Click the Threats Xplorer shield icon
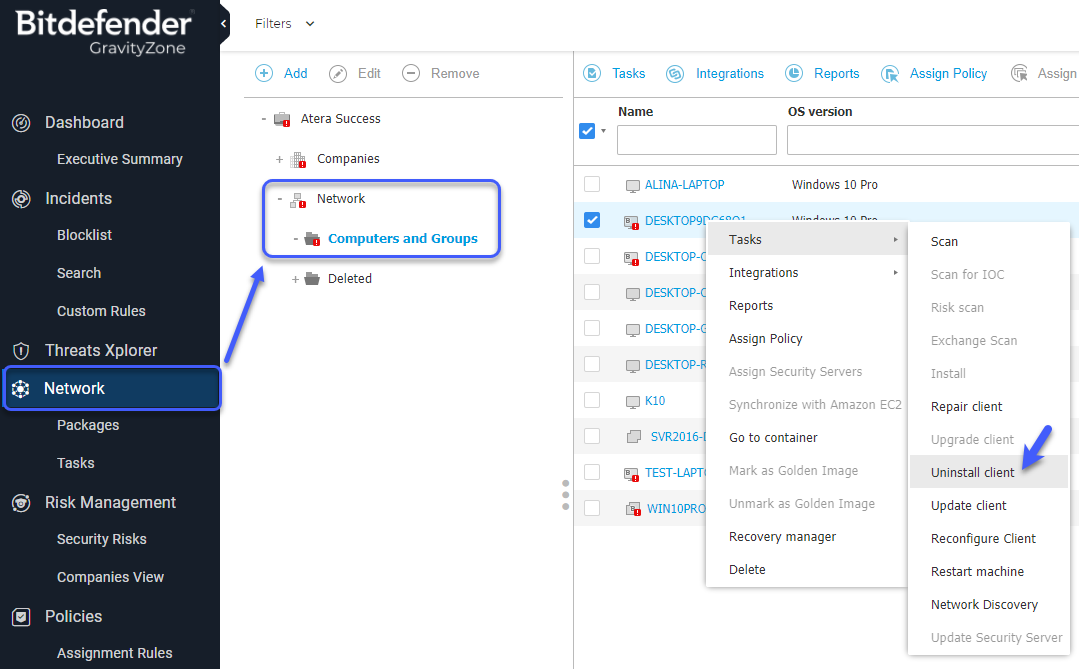 point(21,351)
